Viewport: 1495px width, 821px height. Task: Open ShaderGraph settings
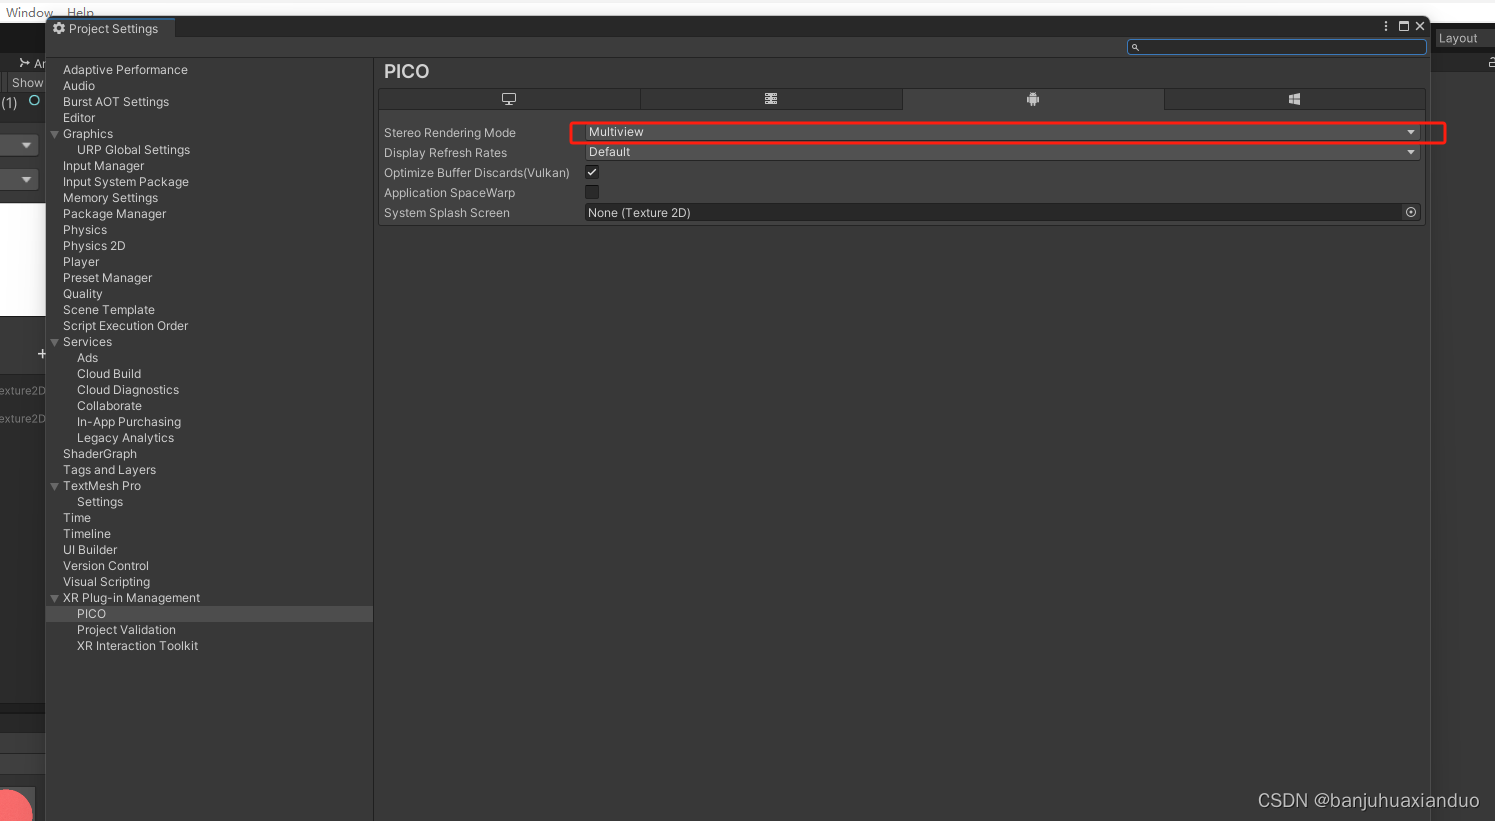pos(100,454)
